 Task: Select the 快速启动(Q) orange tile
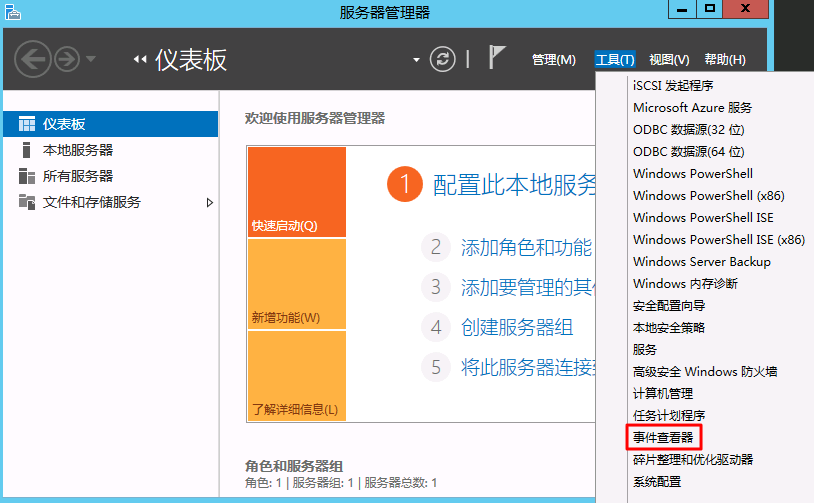[x=297, y=192]
